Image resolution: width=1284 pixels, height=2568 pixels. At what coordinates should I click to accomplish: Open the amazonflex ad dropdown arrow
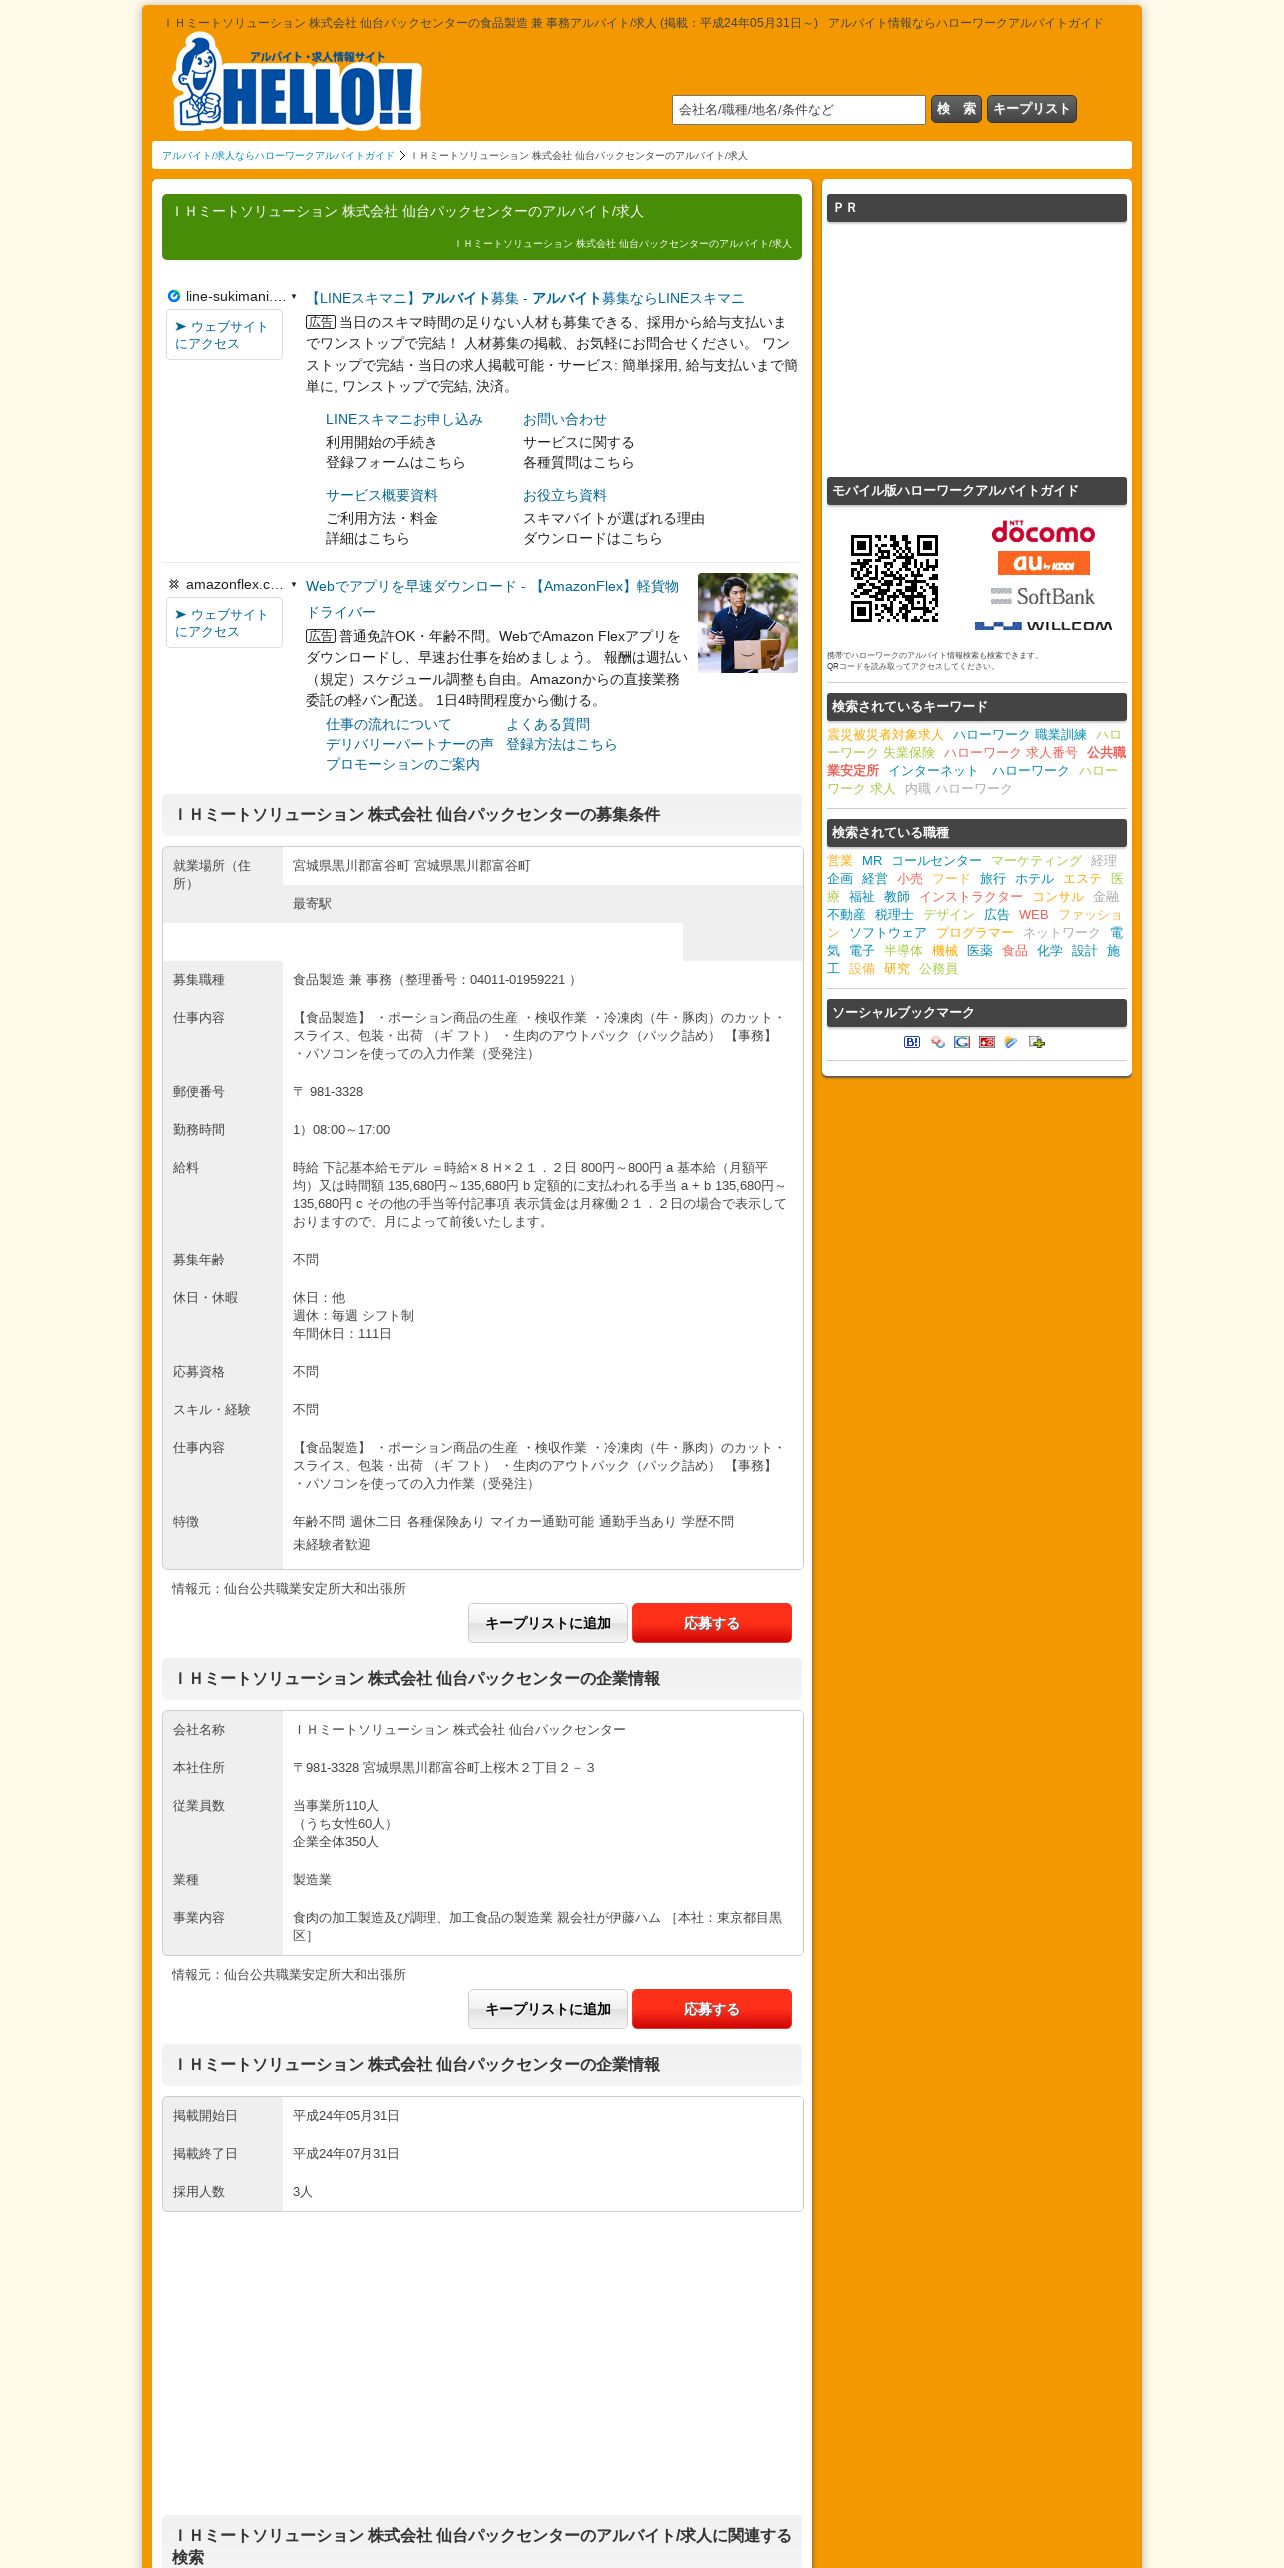point(294,584)
